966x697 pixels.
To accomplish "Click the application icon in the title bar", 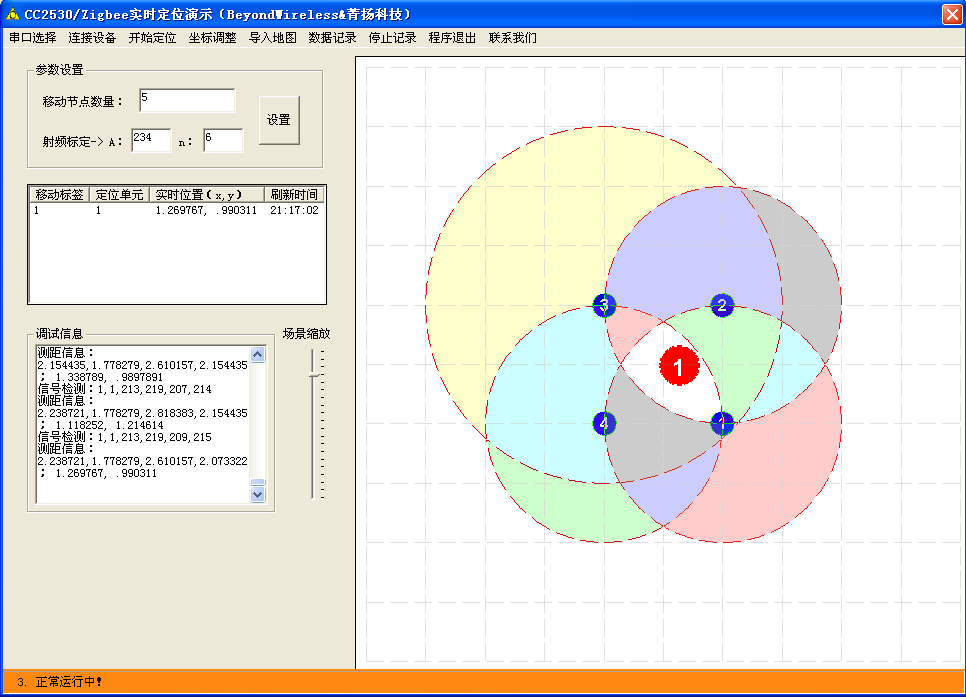I will pos(12,14).
